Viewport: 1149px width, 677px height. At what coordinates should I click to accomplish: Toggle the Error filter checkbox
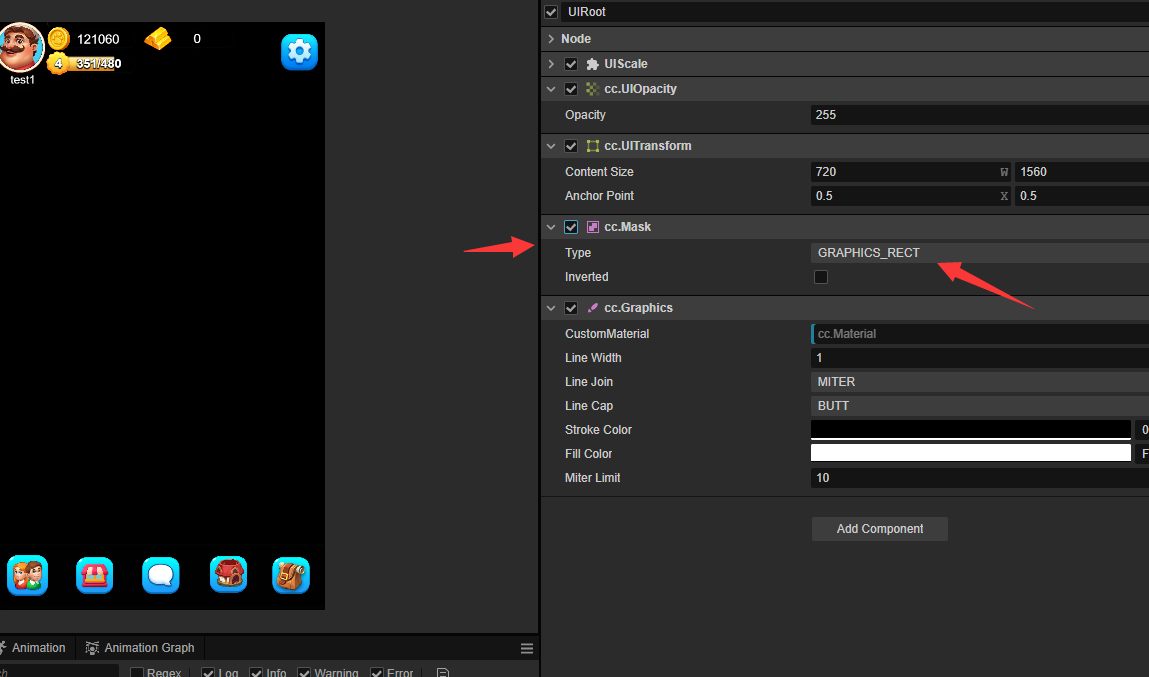click(x=377, y=673)
